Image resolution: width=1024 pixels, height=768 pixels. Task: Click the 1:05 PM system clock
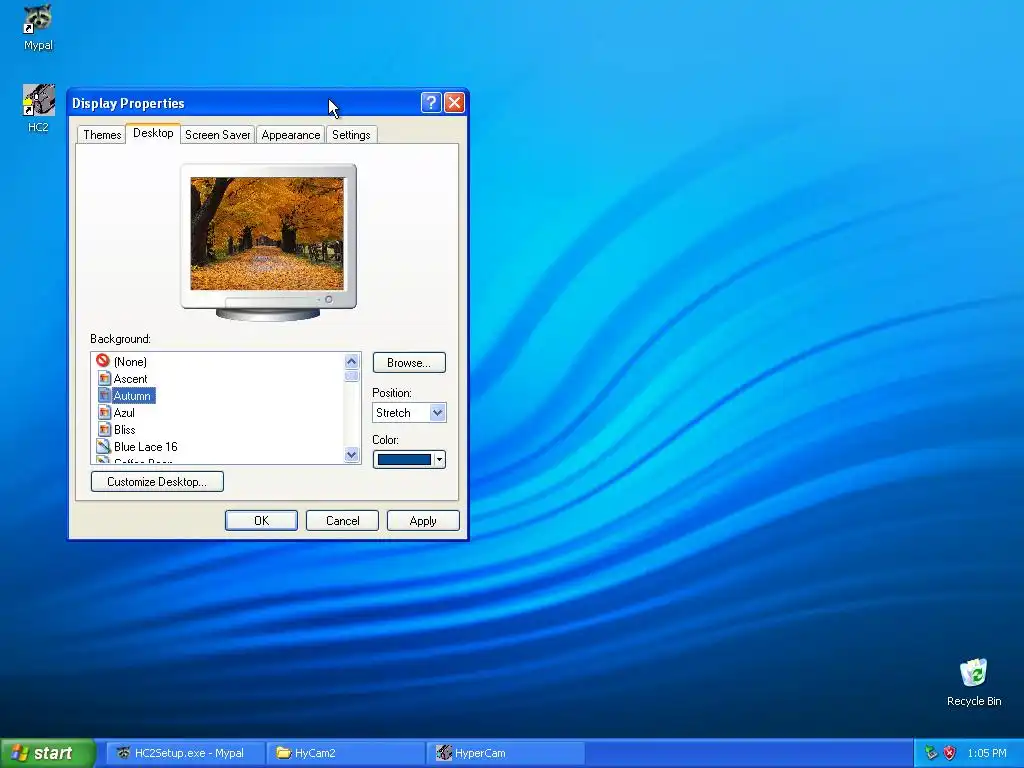point(987,753)
